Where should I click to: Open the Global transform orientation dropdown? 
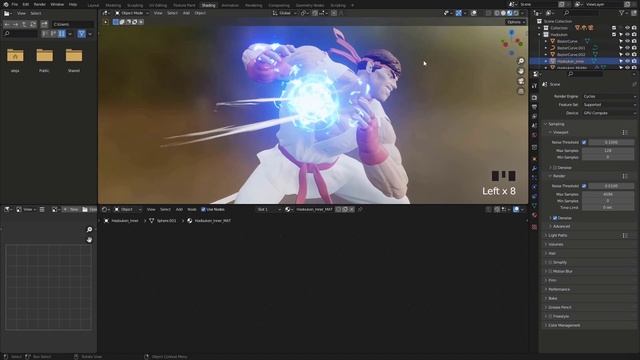pyautogui.click(x=284, y=13)
